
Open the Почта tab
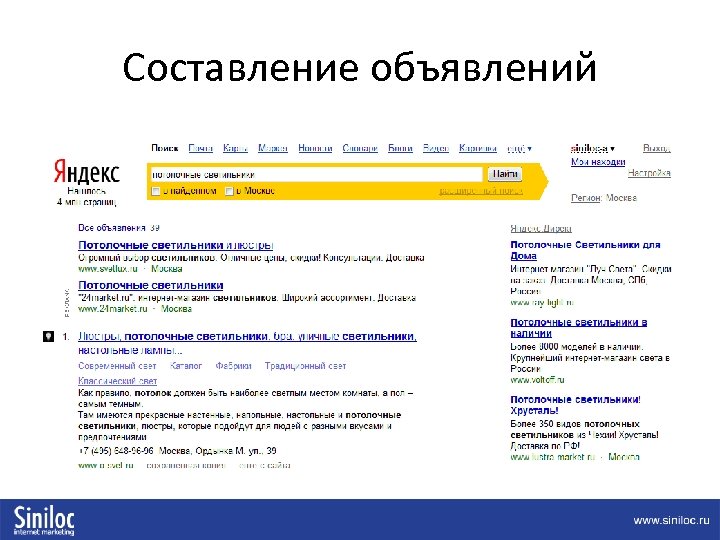click(201, 148)
